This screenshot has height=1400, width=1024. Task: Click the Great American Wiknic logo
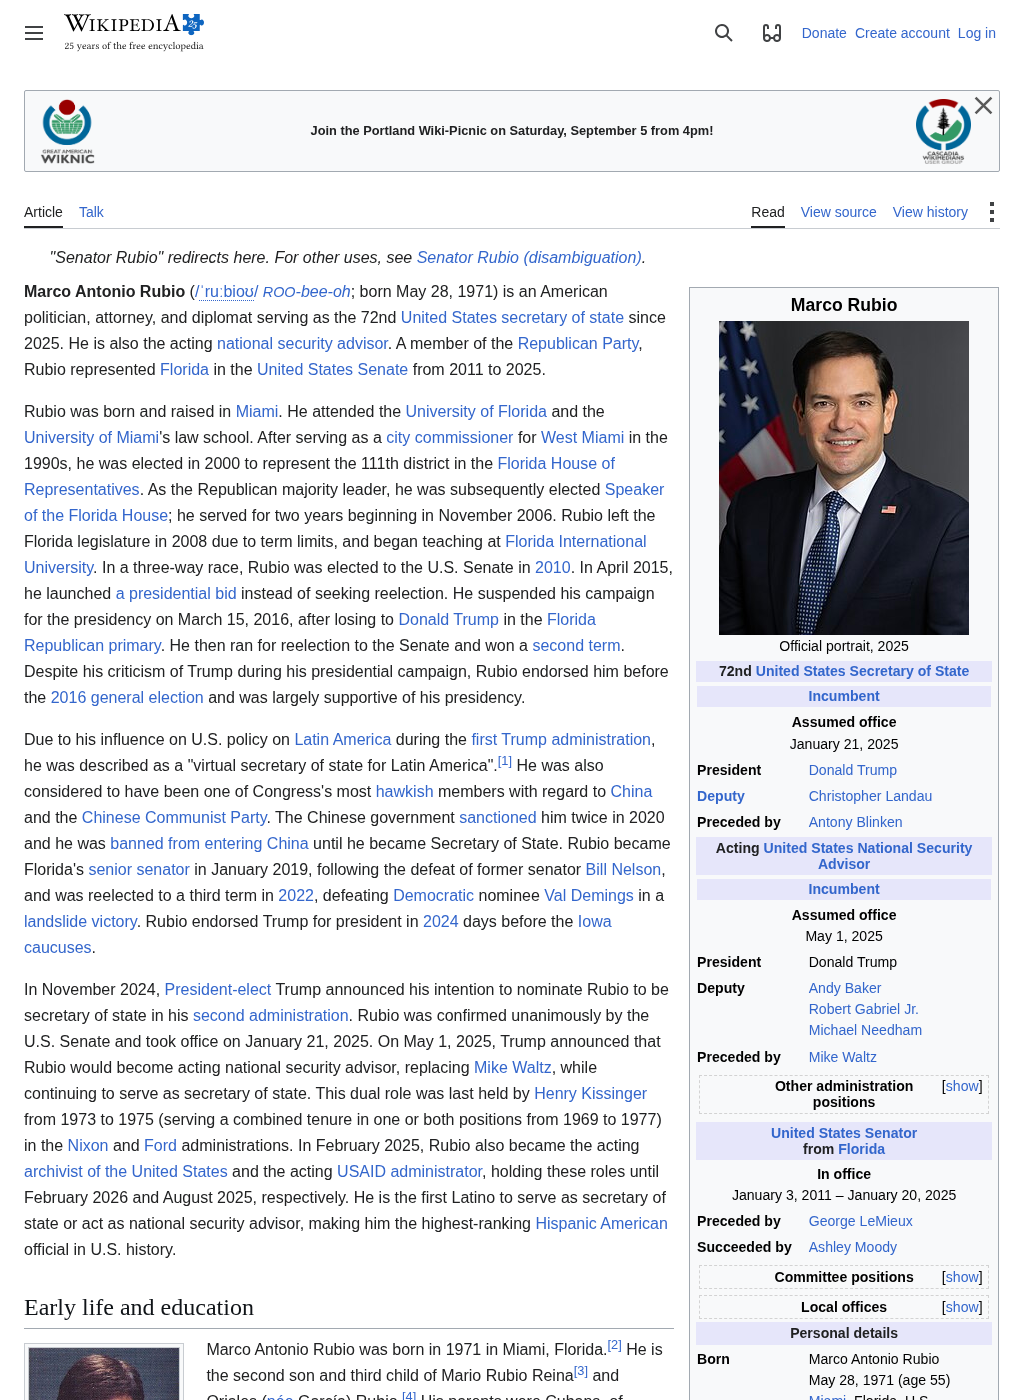68,131
